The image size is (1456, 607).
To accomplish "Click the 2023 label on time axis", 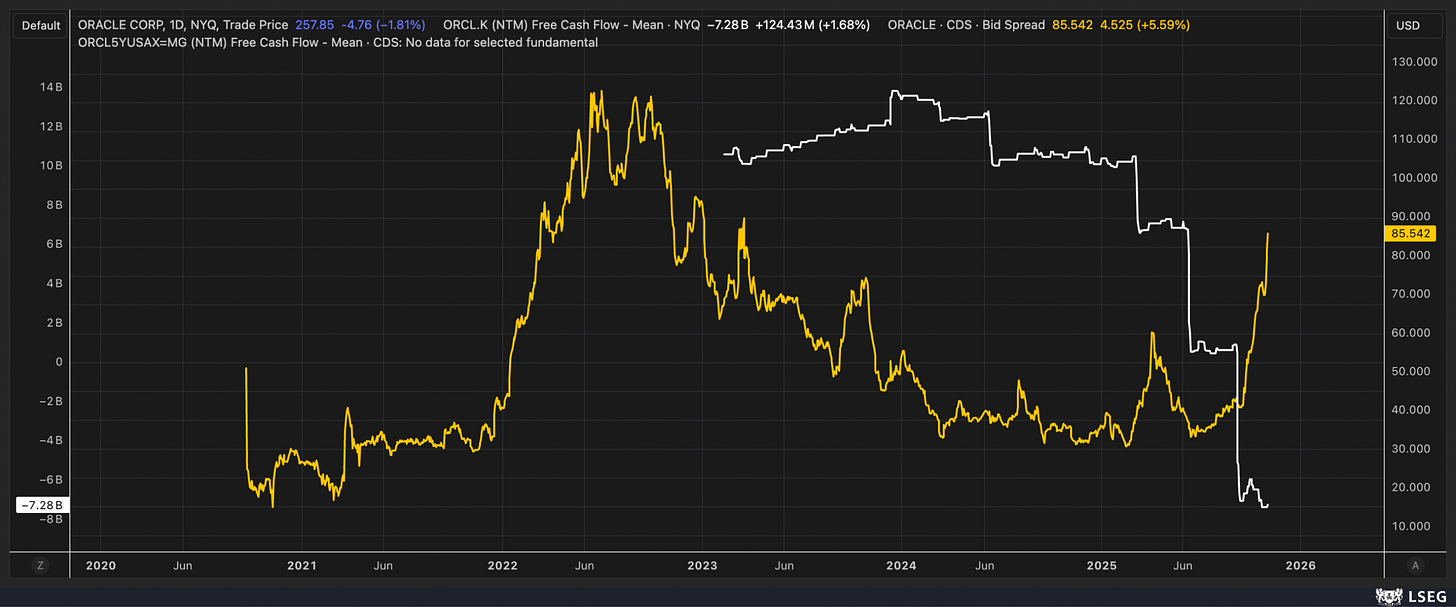I will [x=702, y=565].
